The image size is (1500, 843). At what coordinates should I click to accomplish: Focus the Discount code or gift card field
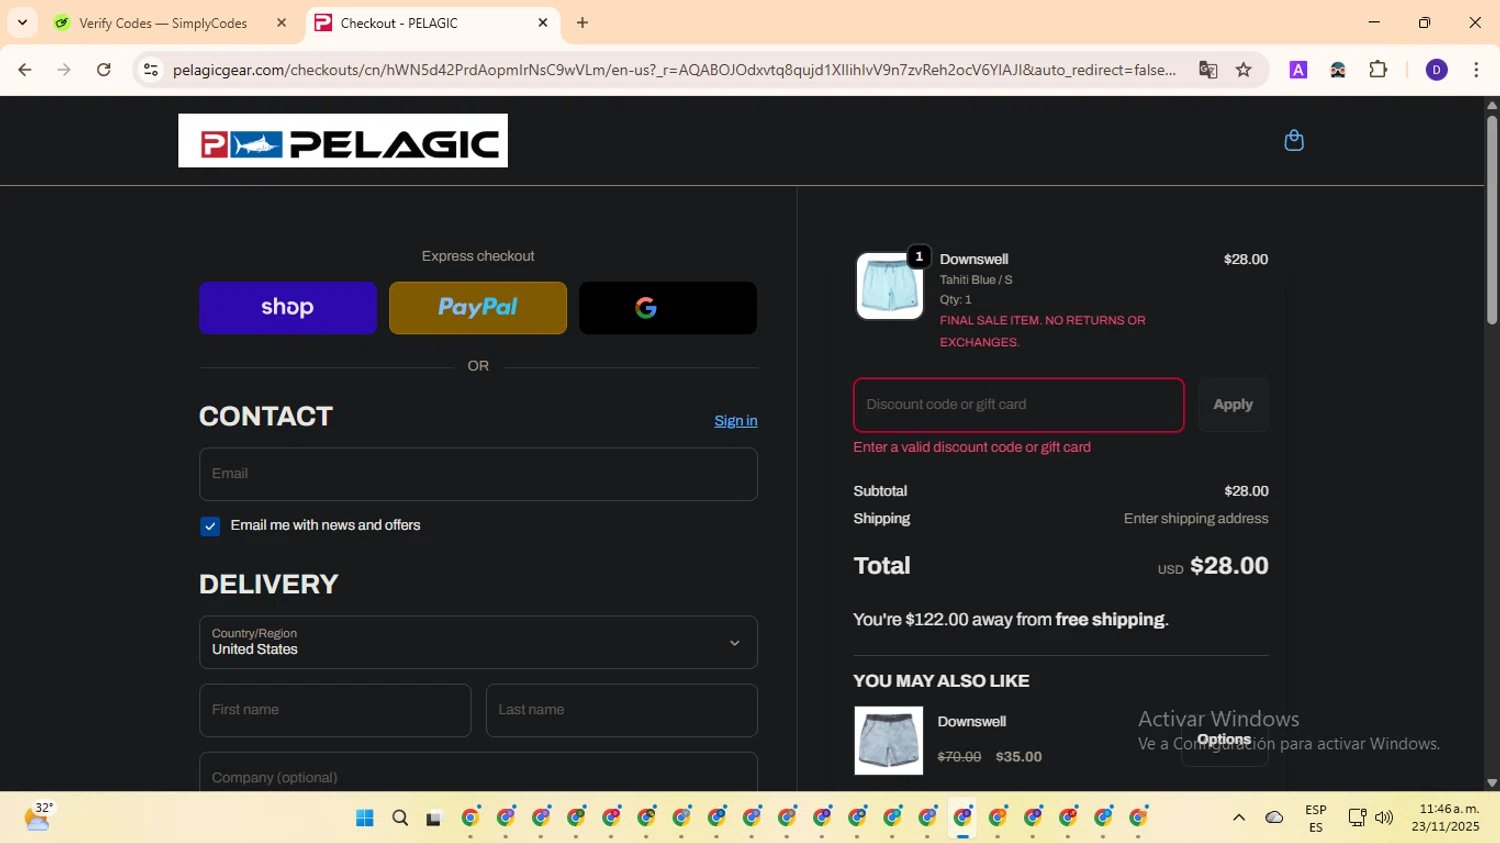click(x=1019, y=405)
